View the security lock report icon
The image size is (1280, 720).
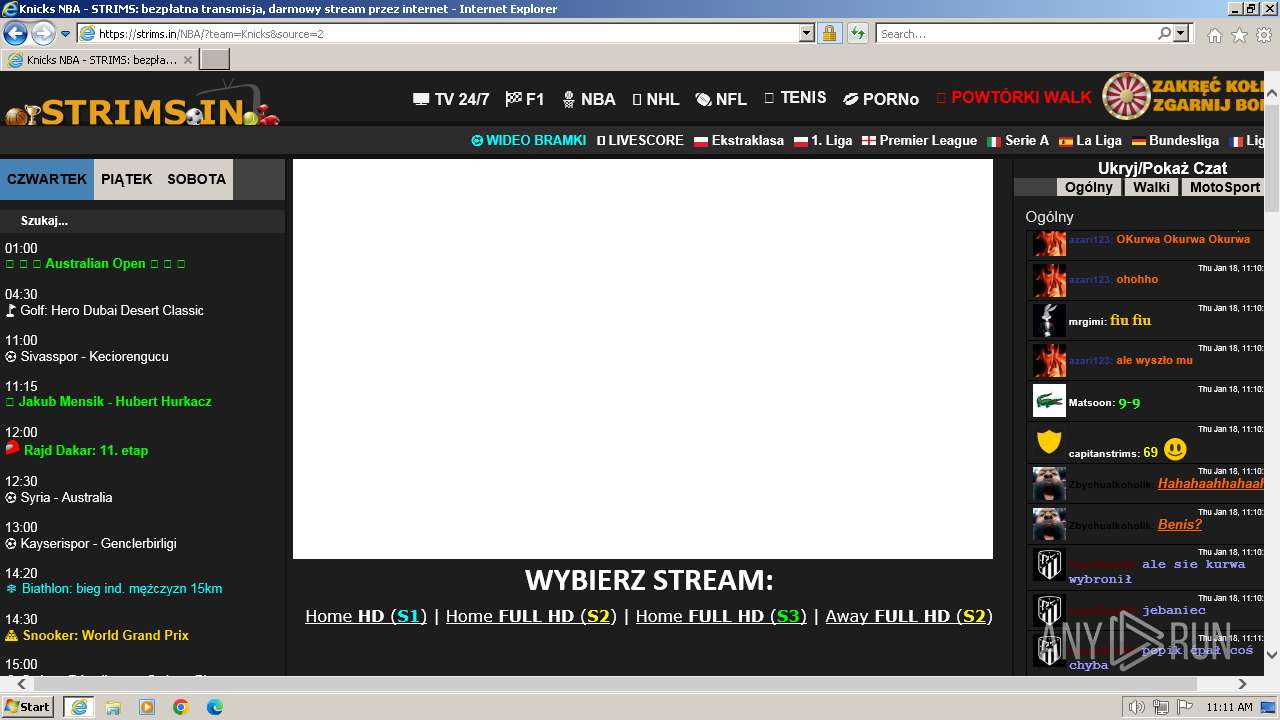tap(830, 33)
